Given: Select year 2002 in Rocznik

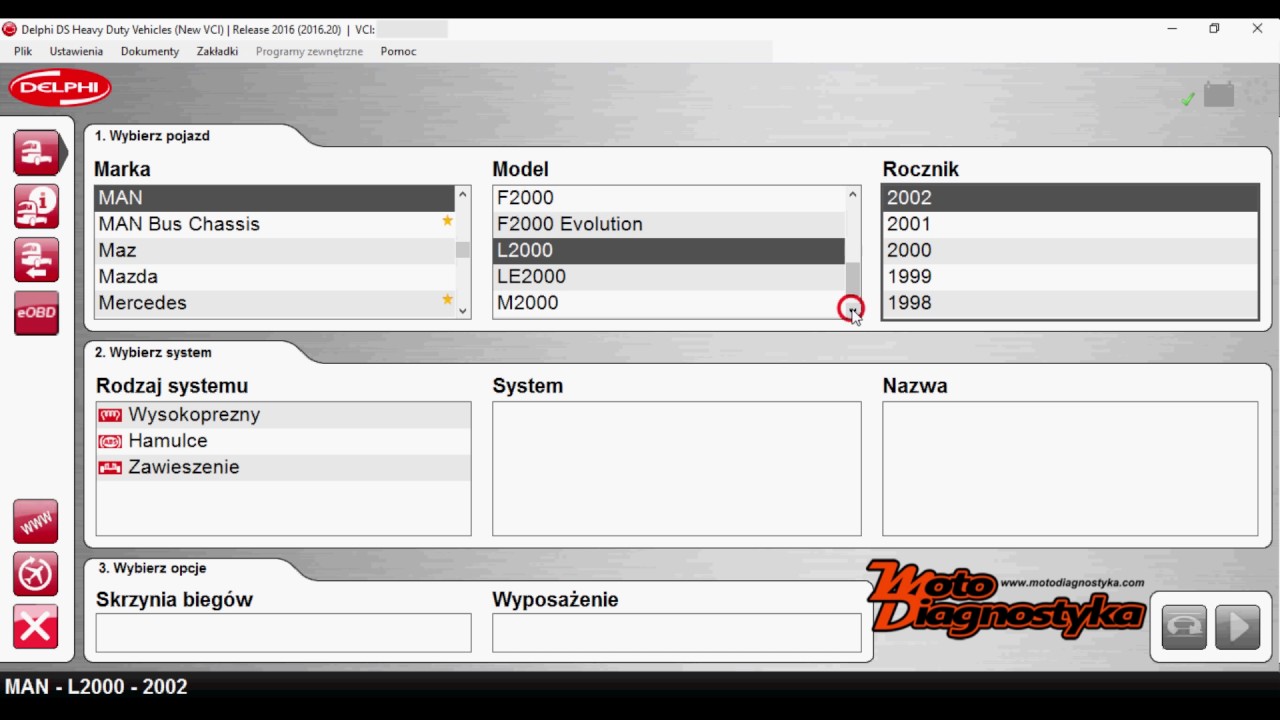Looking at the screenshot, I should click(x=1070, y=198).
